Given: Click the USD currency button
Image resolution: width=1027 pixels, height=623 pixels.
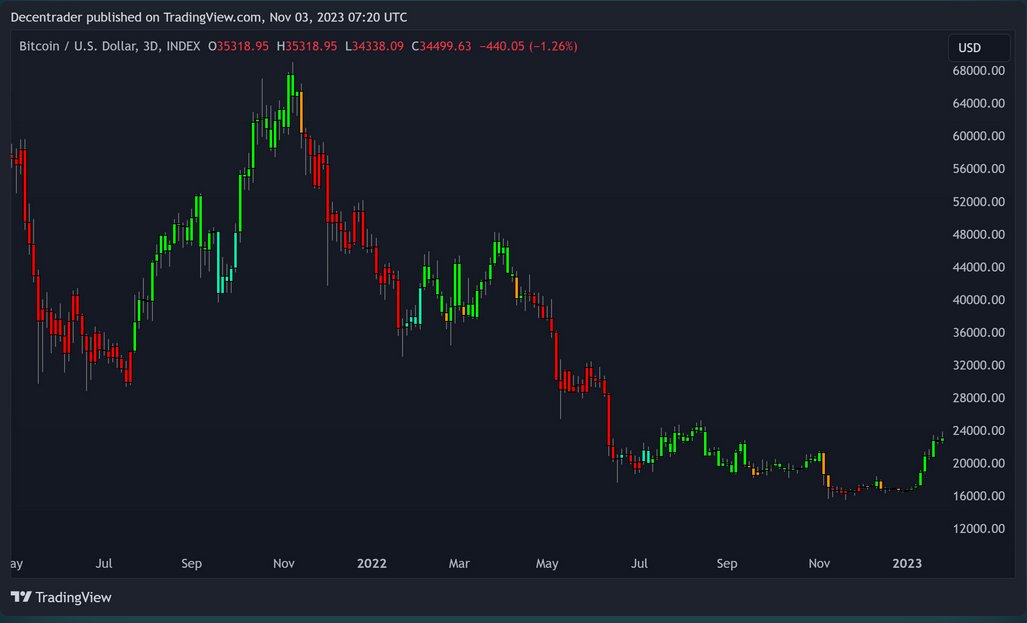Looking at the screenshot, I should [979, 48].
